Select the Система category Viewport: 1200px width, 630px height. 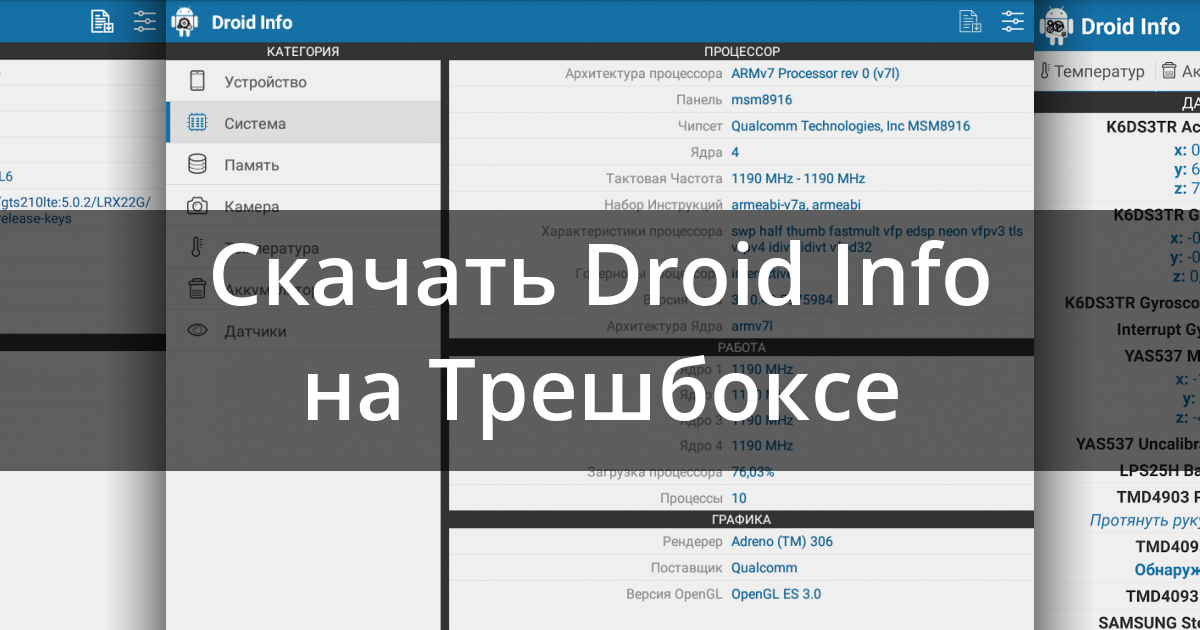tap(303, 123)
